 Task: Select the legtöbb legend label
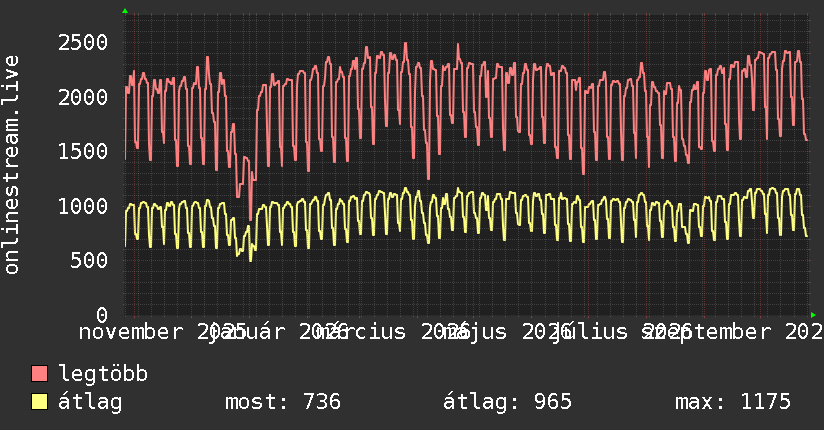pyautogui.click(x=103, y=373)
